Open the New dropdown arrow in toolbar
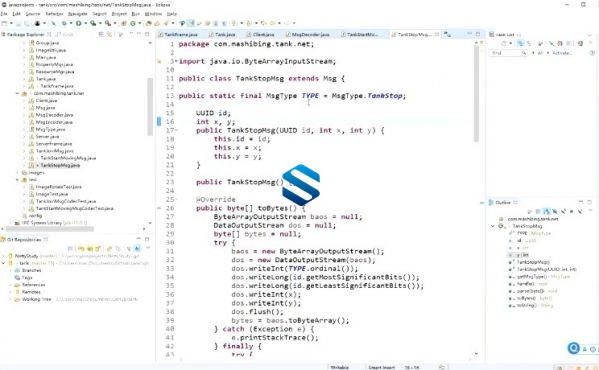 [x=11, y=23]
